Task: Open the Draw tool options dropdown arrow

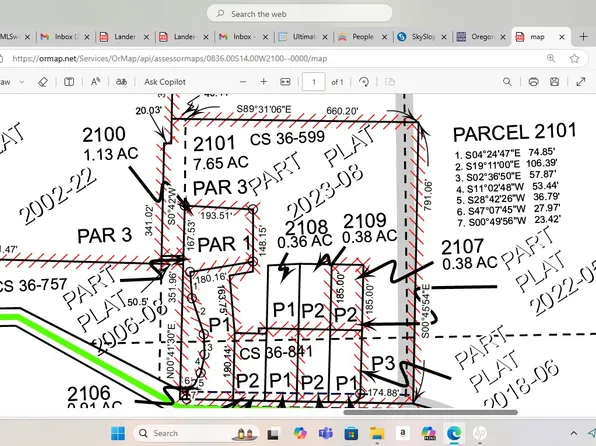Action: tap(22, 82)
